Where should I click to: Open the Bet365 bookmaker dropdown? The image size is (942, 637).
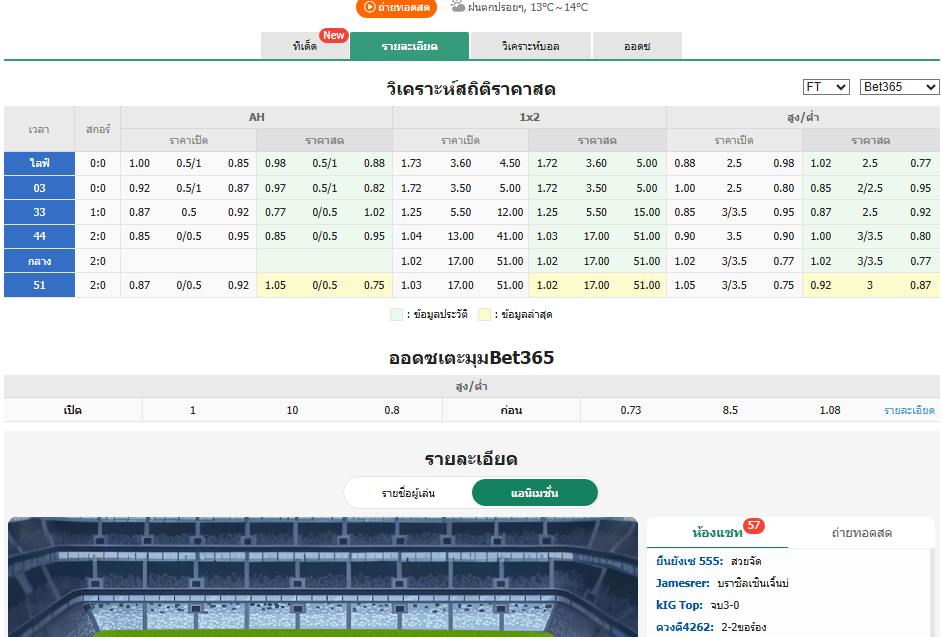[898, 87]
